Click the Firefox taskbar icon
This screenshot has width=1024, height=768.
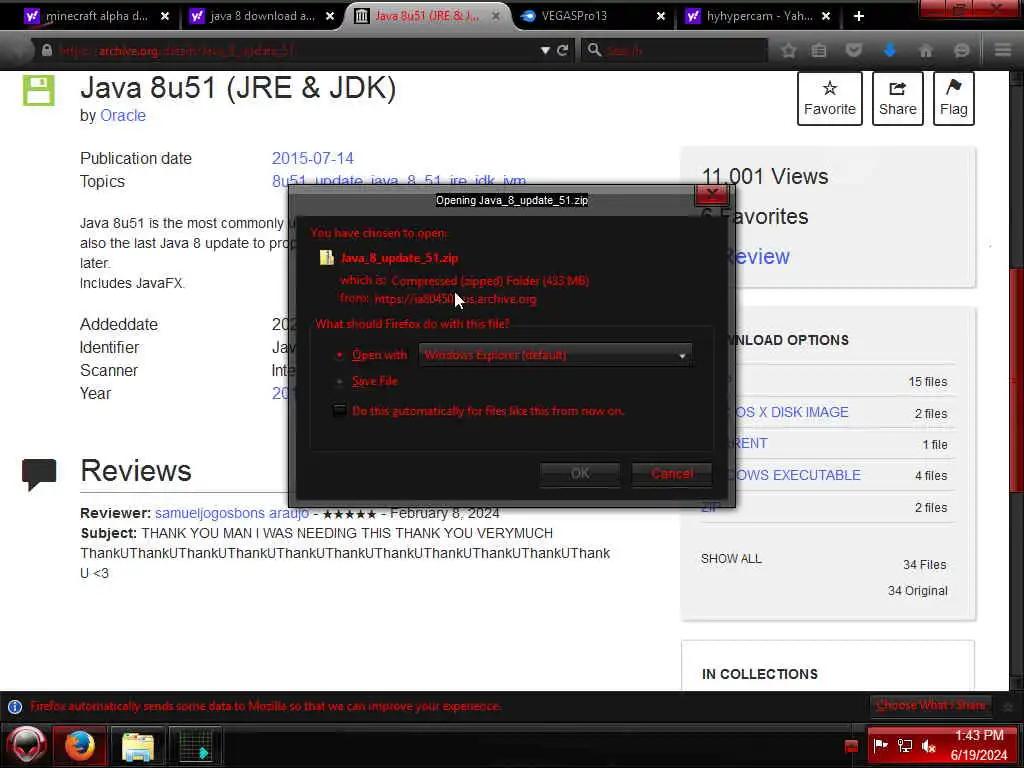pos(80,745)
